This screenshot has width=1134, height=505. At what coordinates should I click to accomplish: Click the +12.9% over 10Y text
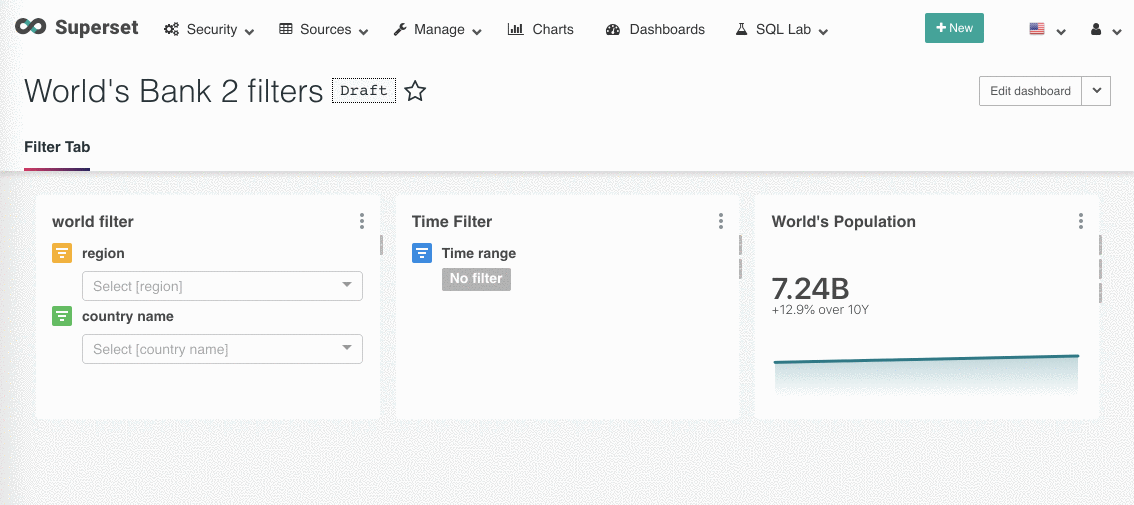[x=820, y=310]
